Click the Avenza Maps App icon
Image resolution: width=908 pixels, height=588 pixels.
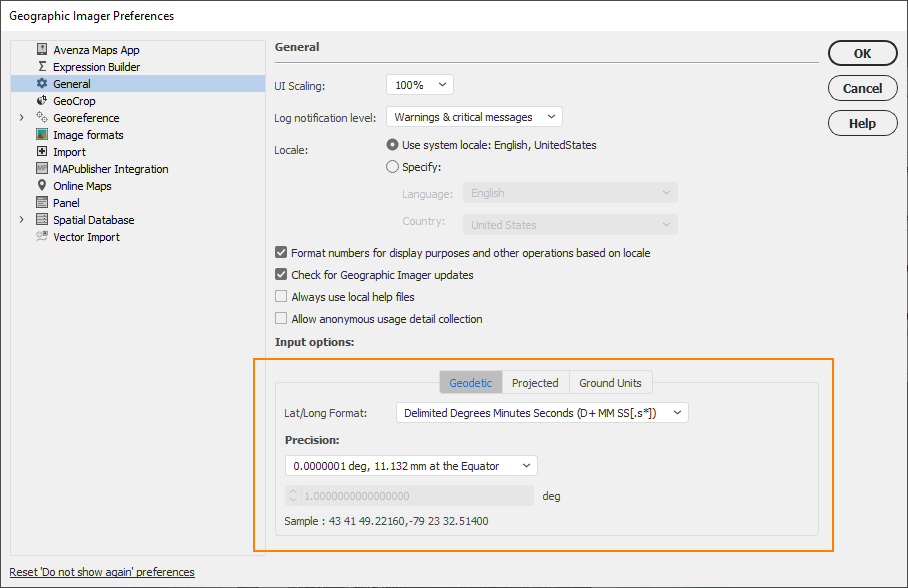pos(42,49)
